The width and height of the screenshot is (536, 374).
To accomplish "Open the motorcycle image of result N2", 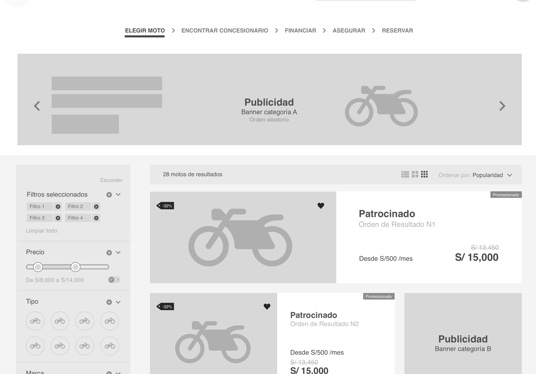I will click(x=213, y=333).
